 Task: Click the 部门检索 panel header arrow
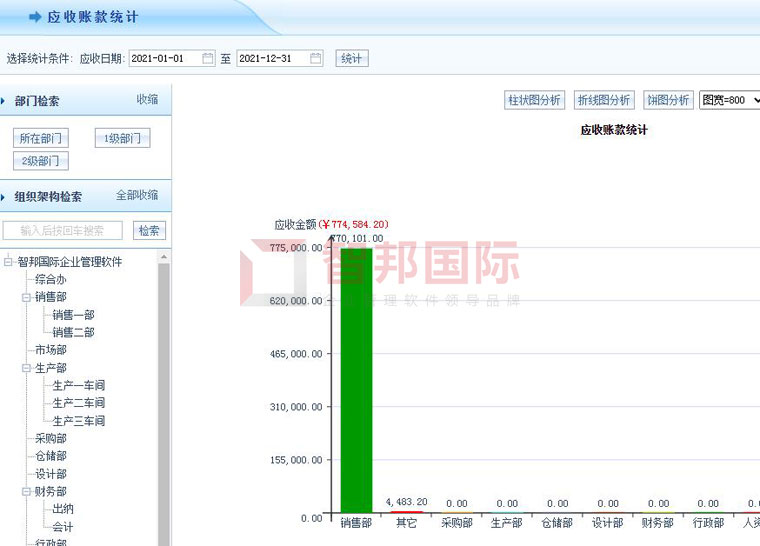click(x=3, y=101)
